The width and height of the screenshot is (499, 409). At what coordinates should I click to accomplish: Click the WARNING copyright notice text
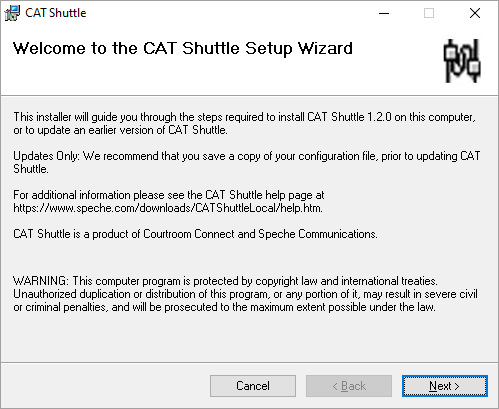(x=245, y=294)
